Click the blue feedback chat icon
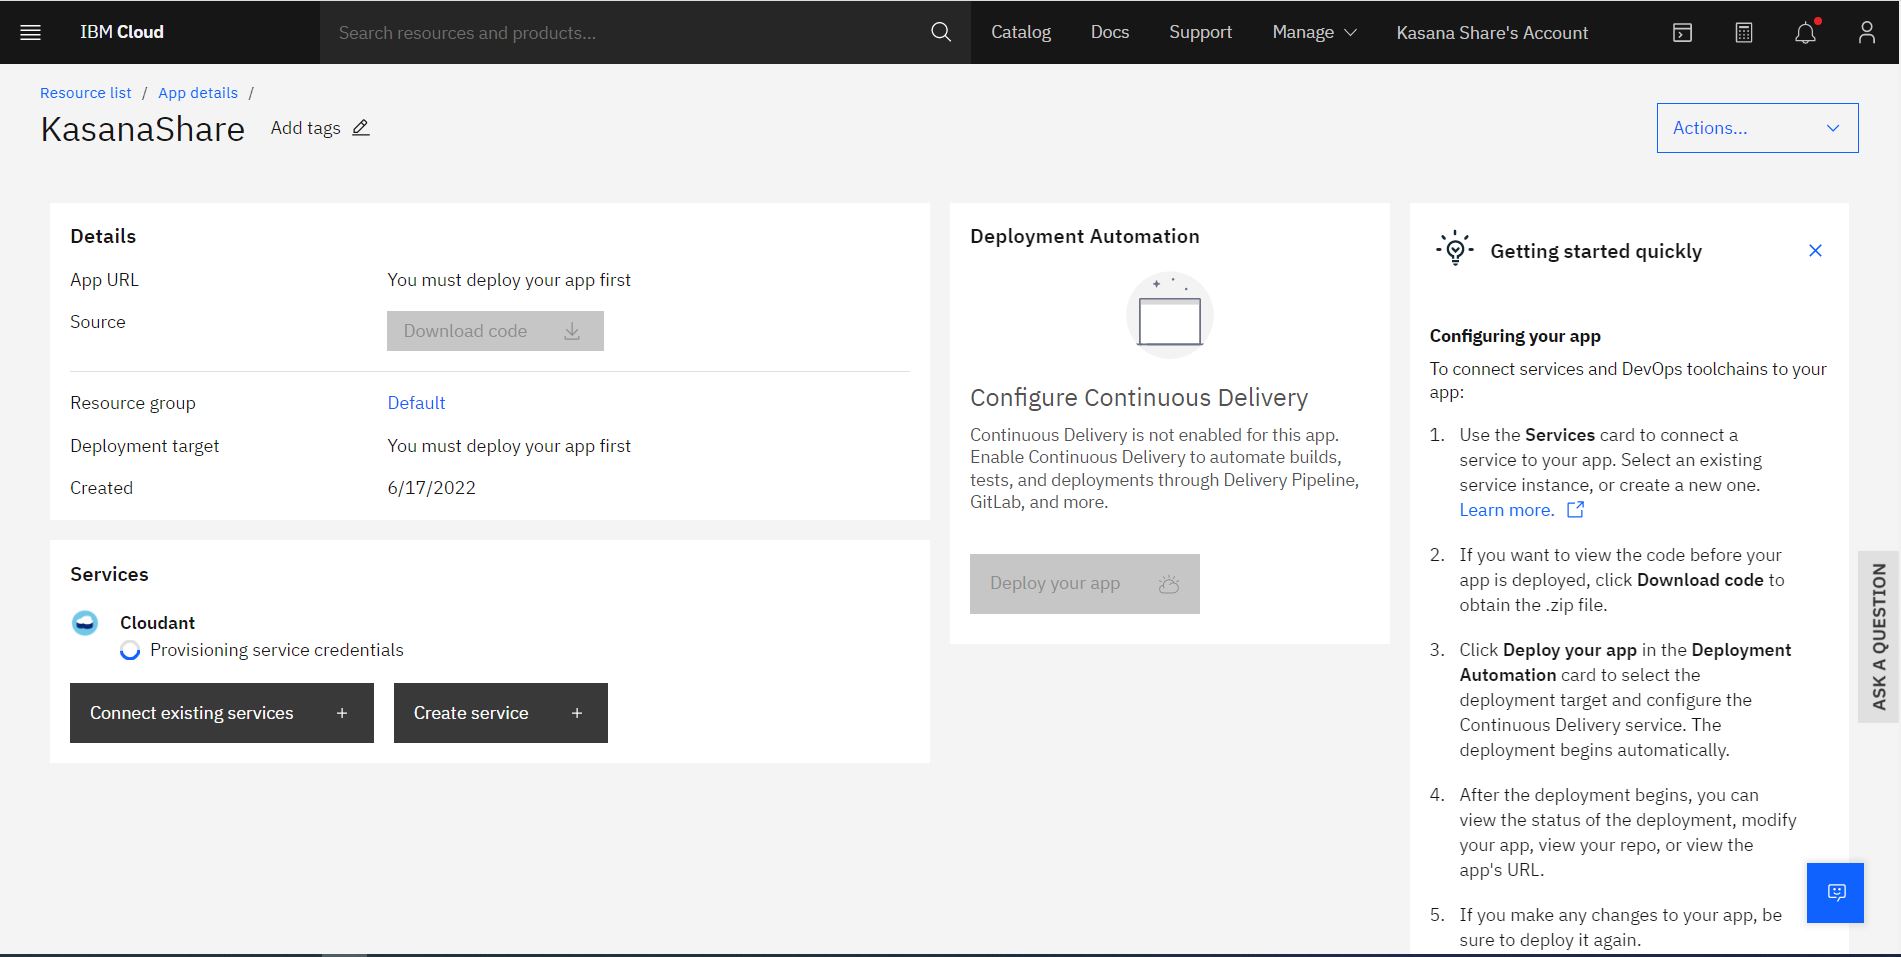Image resolution: width=1901 pixels, height=957 pixels. 1835,892
